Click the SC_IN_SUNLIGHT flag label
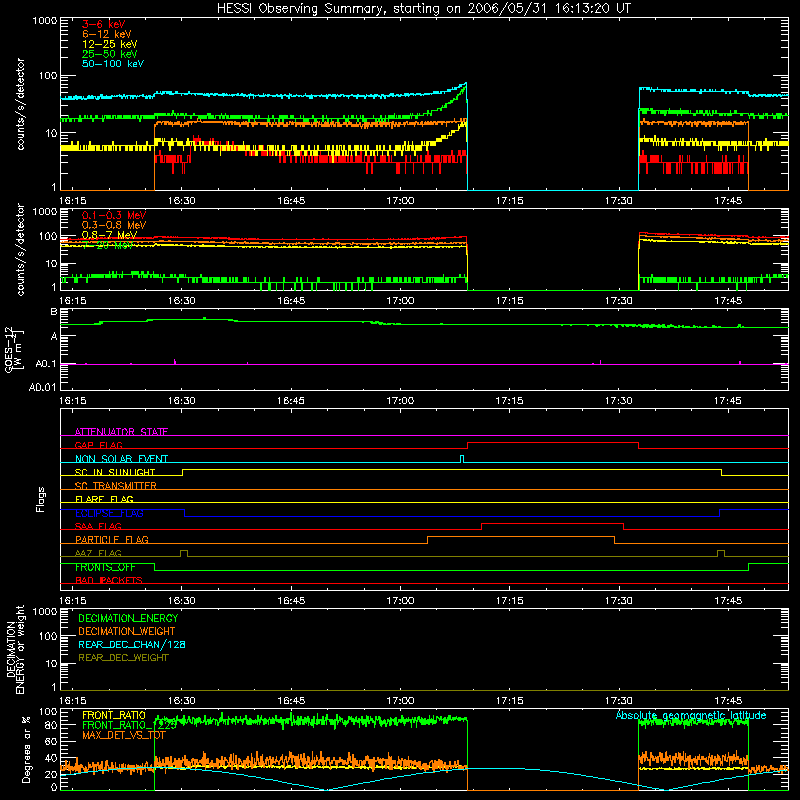Viewport: 800px width, 800px height. [115, 472]
